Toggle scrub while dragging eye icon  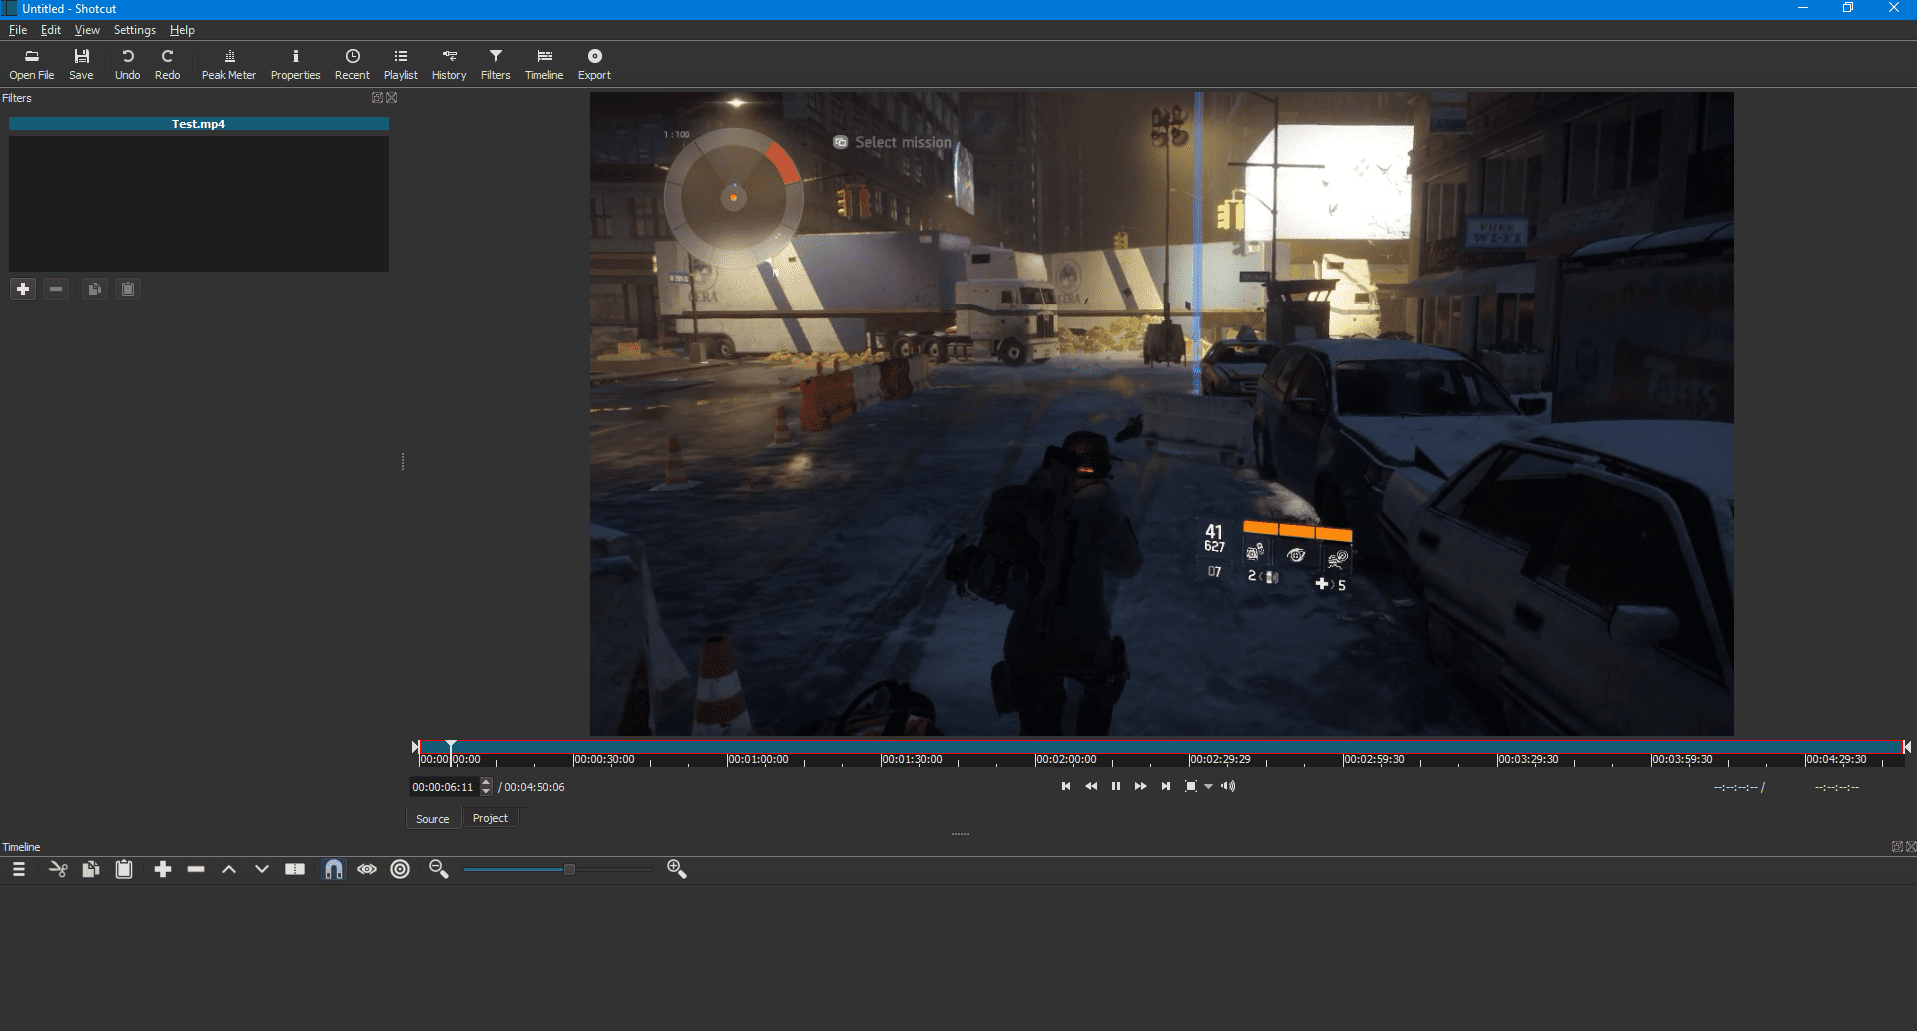pyautogui.click(x=367, y=869)
